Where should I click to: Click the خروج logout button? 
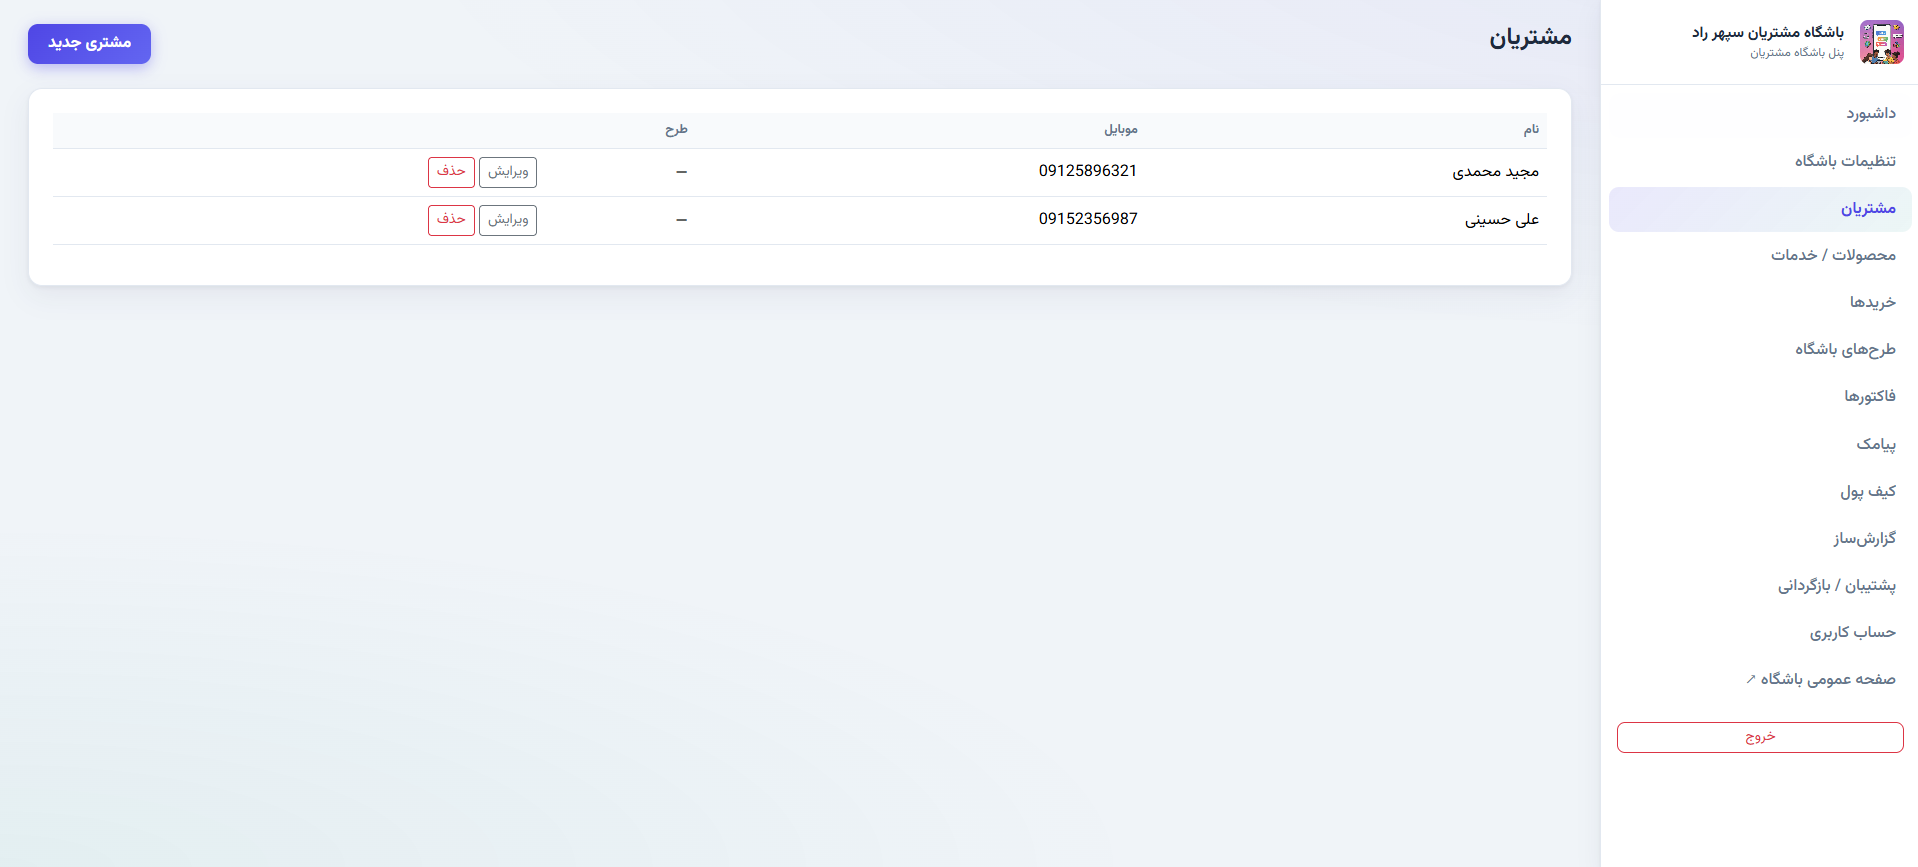coord(1760,737)
